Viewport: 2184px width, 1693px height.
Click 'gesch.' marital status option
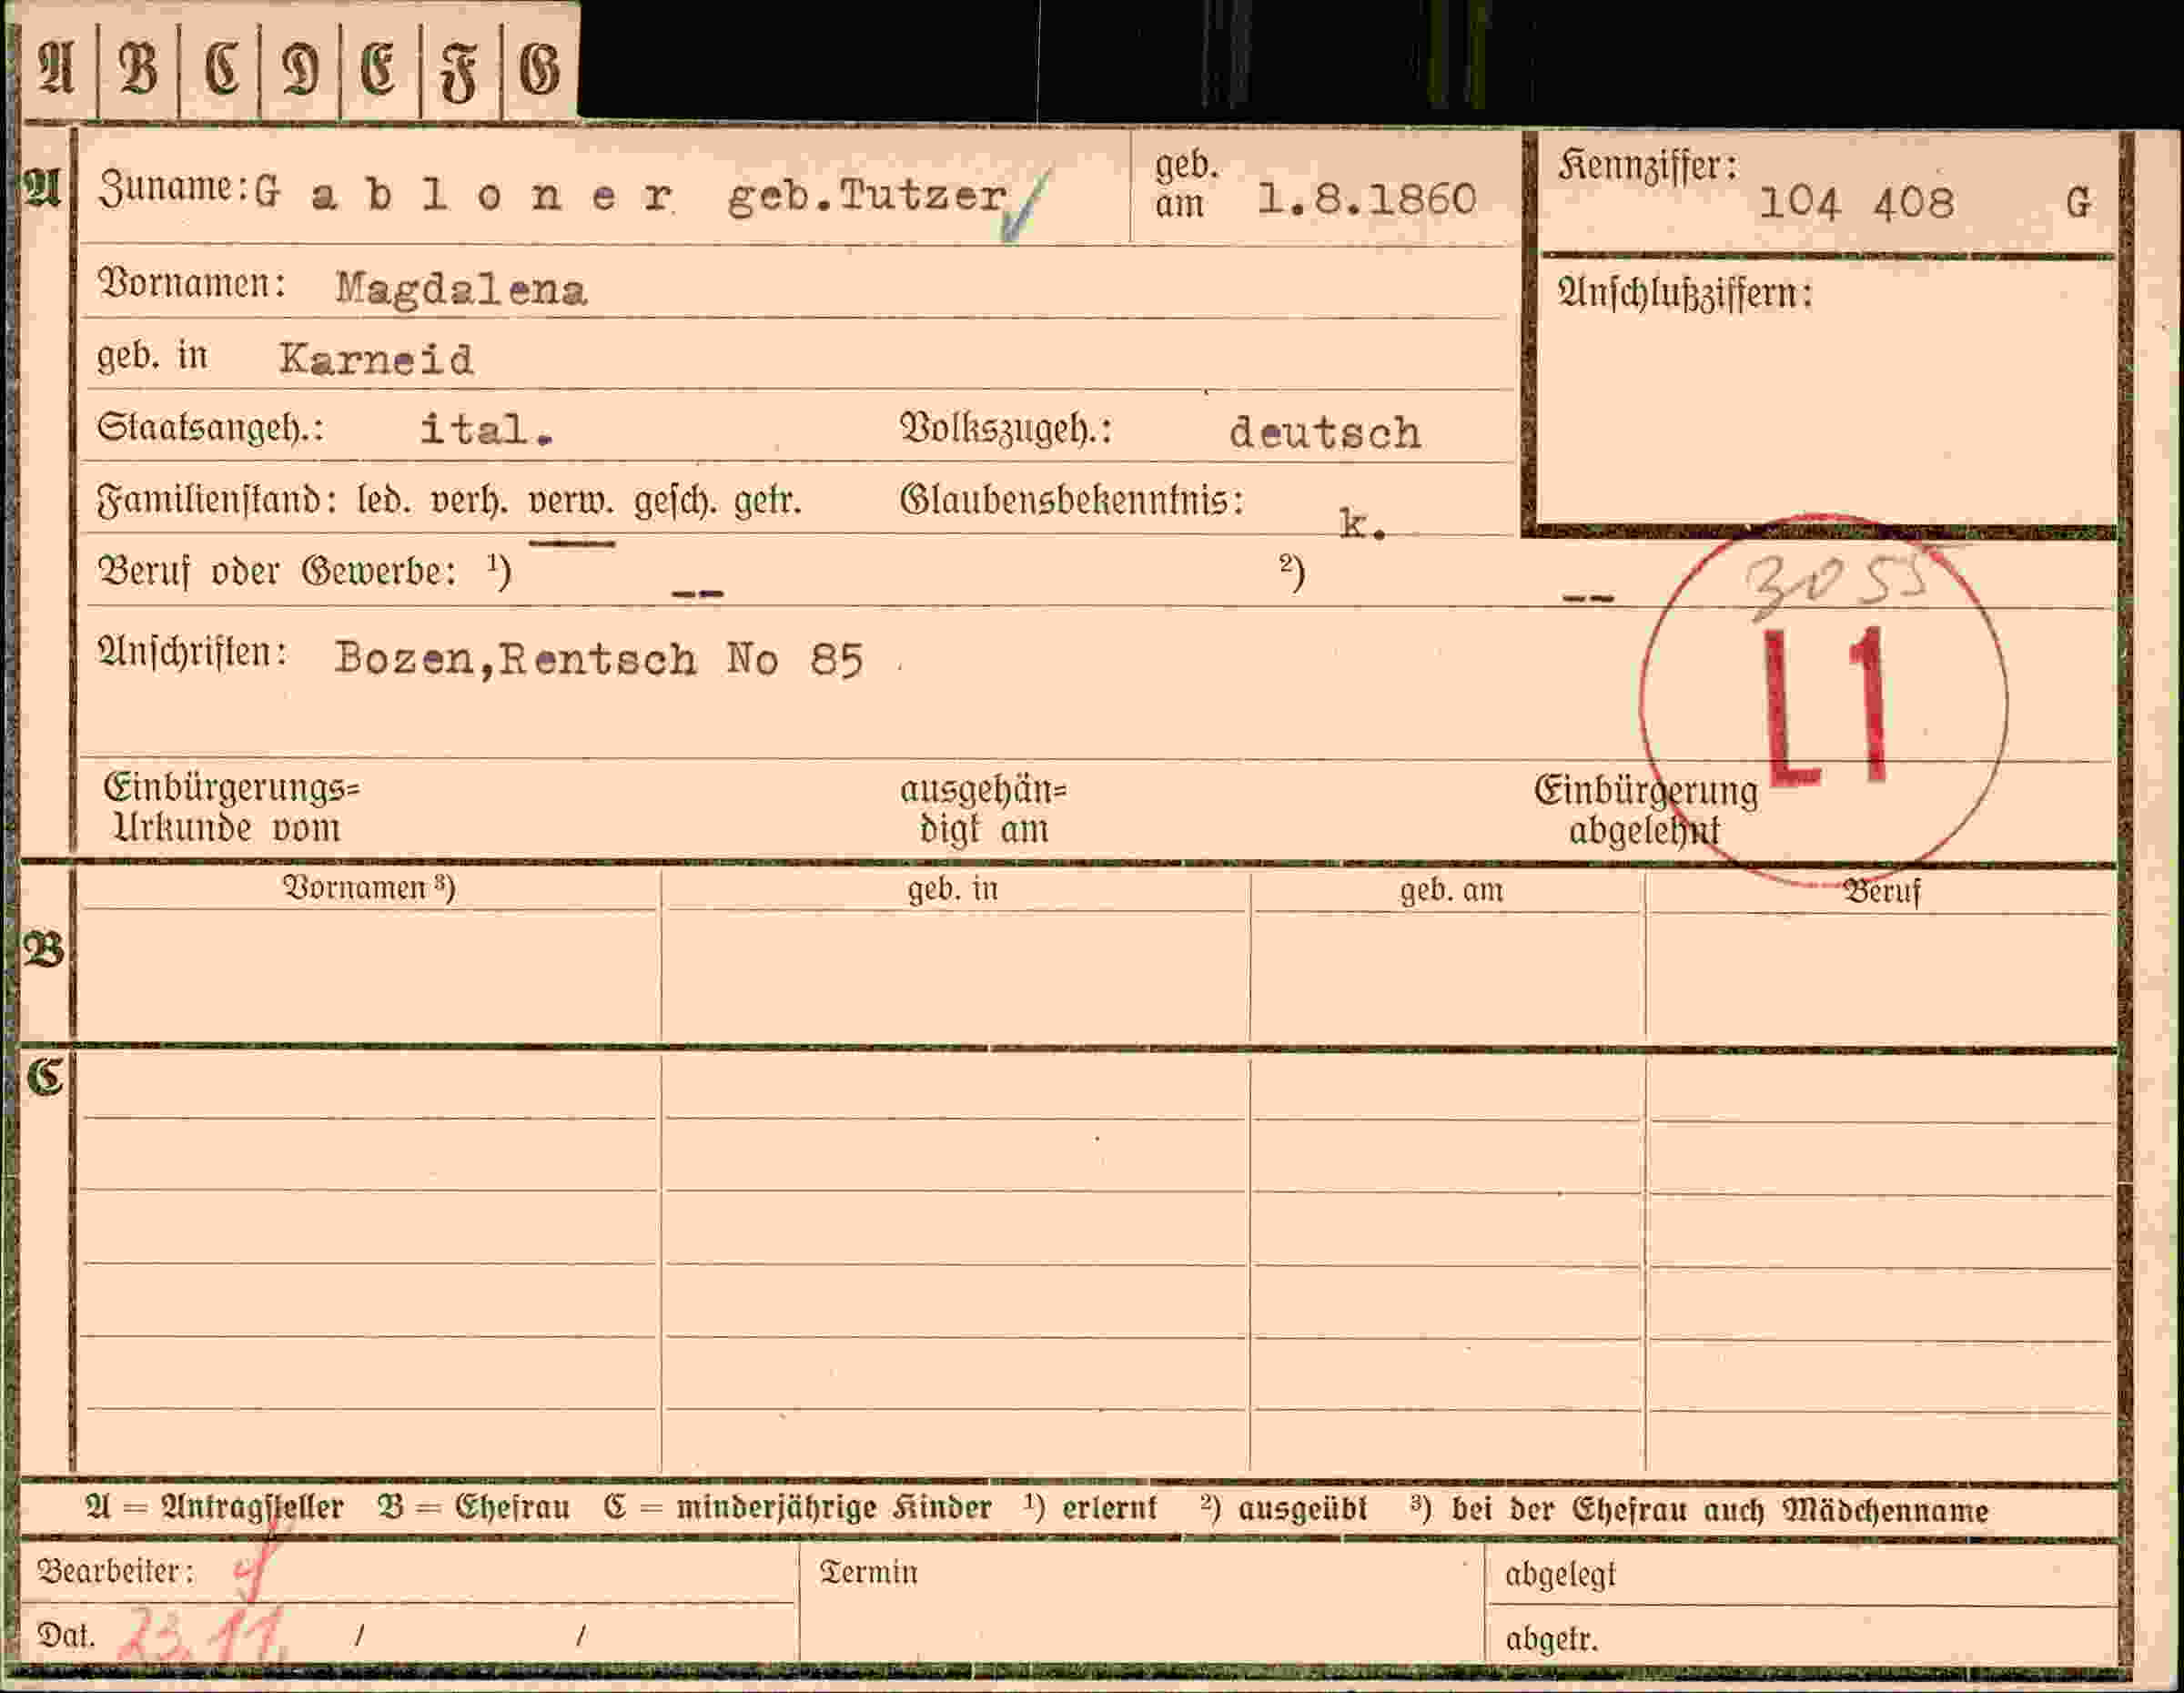[675, 500]
